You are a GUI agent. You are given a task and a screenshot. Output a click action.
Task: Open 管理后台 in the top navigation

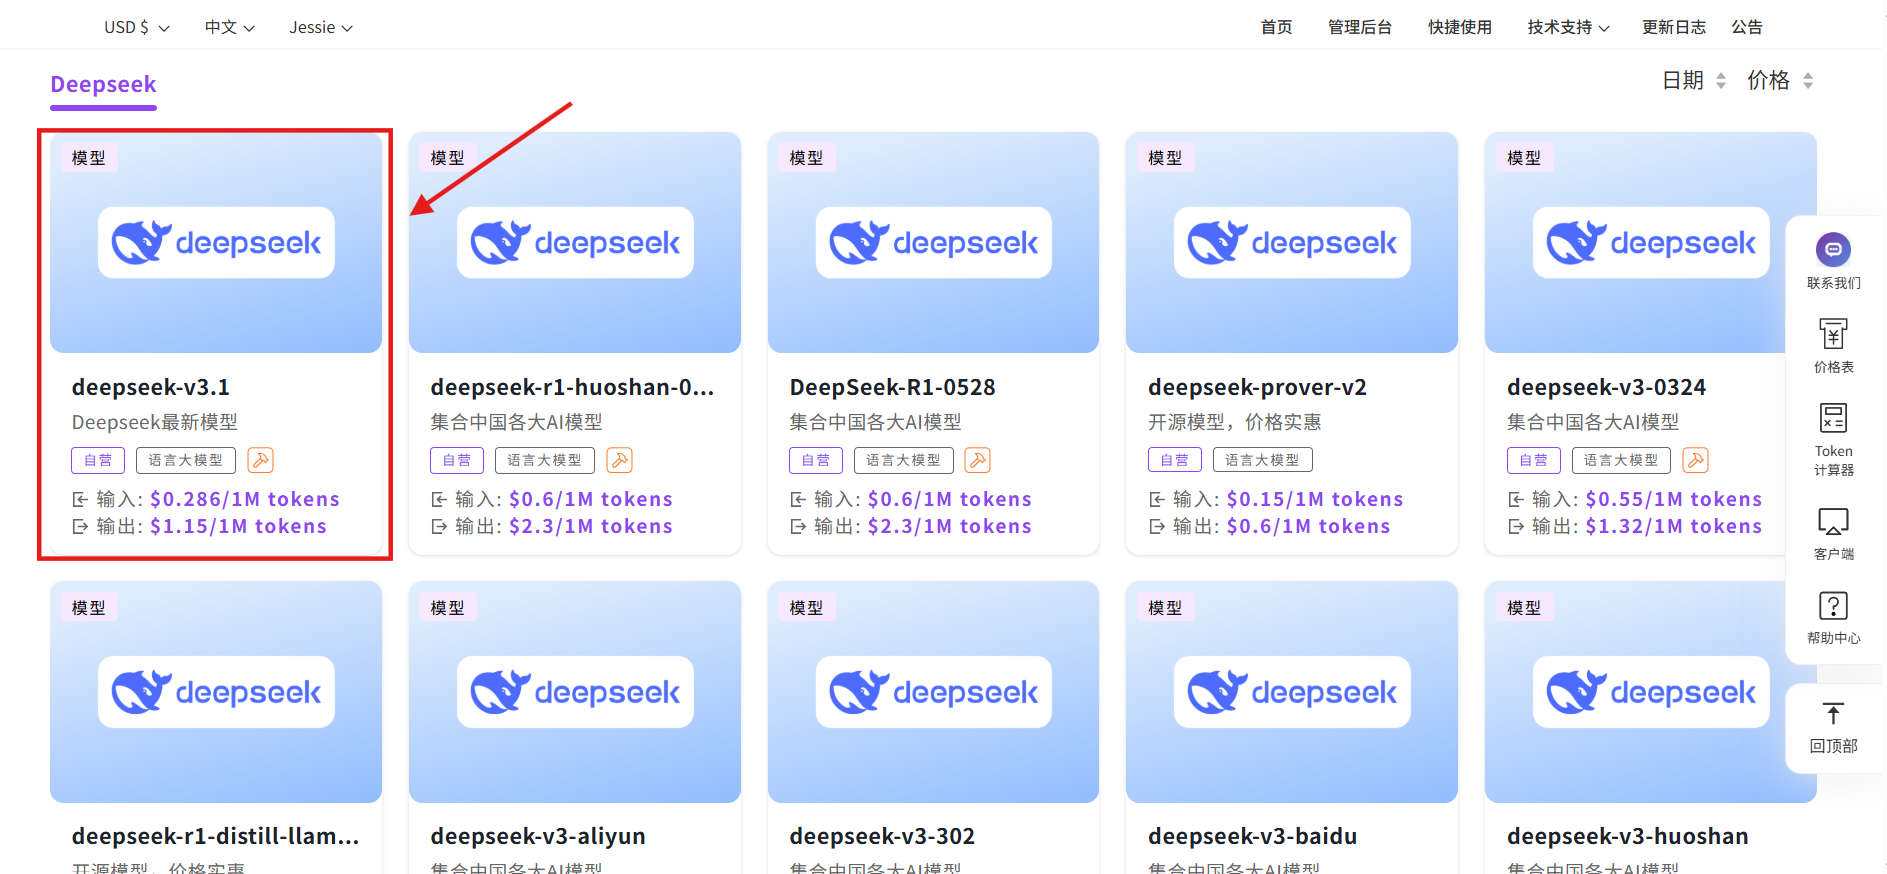click(1360, 27)
